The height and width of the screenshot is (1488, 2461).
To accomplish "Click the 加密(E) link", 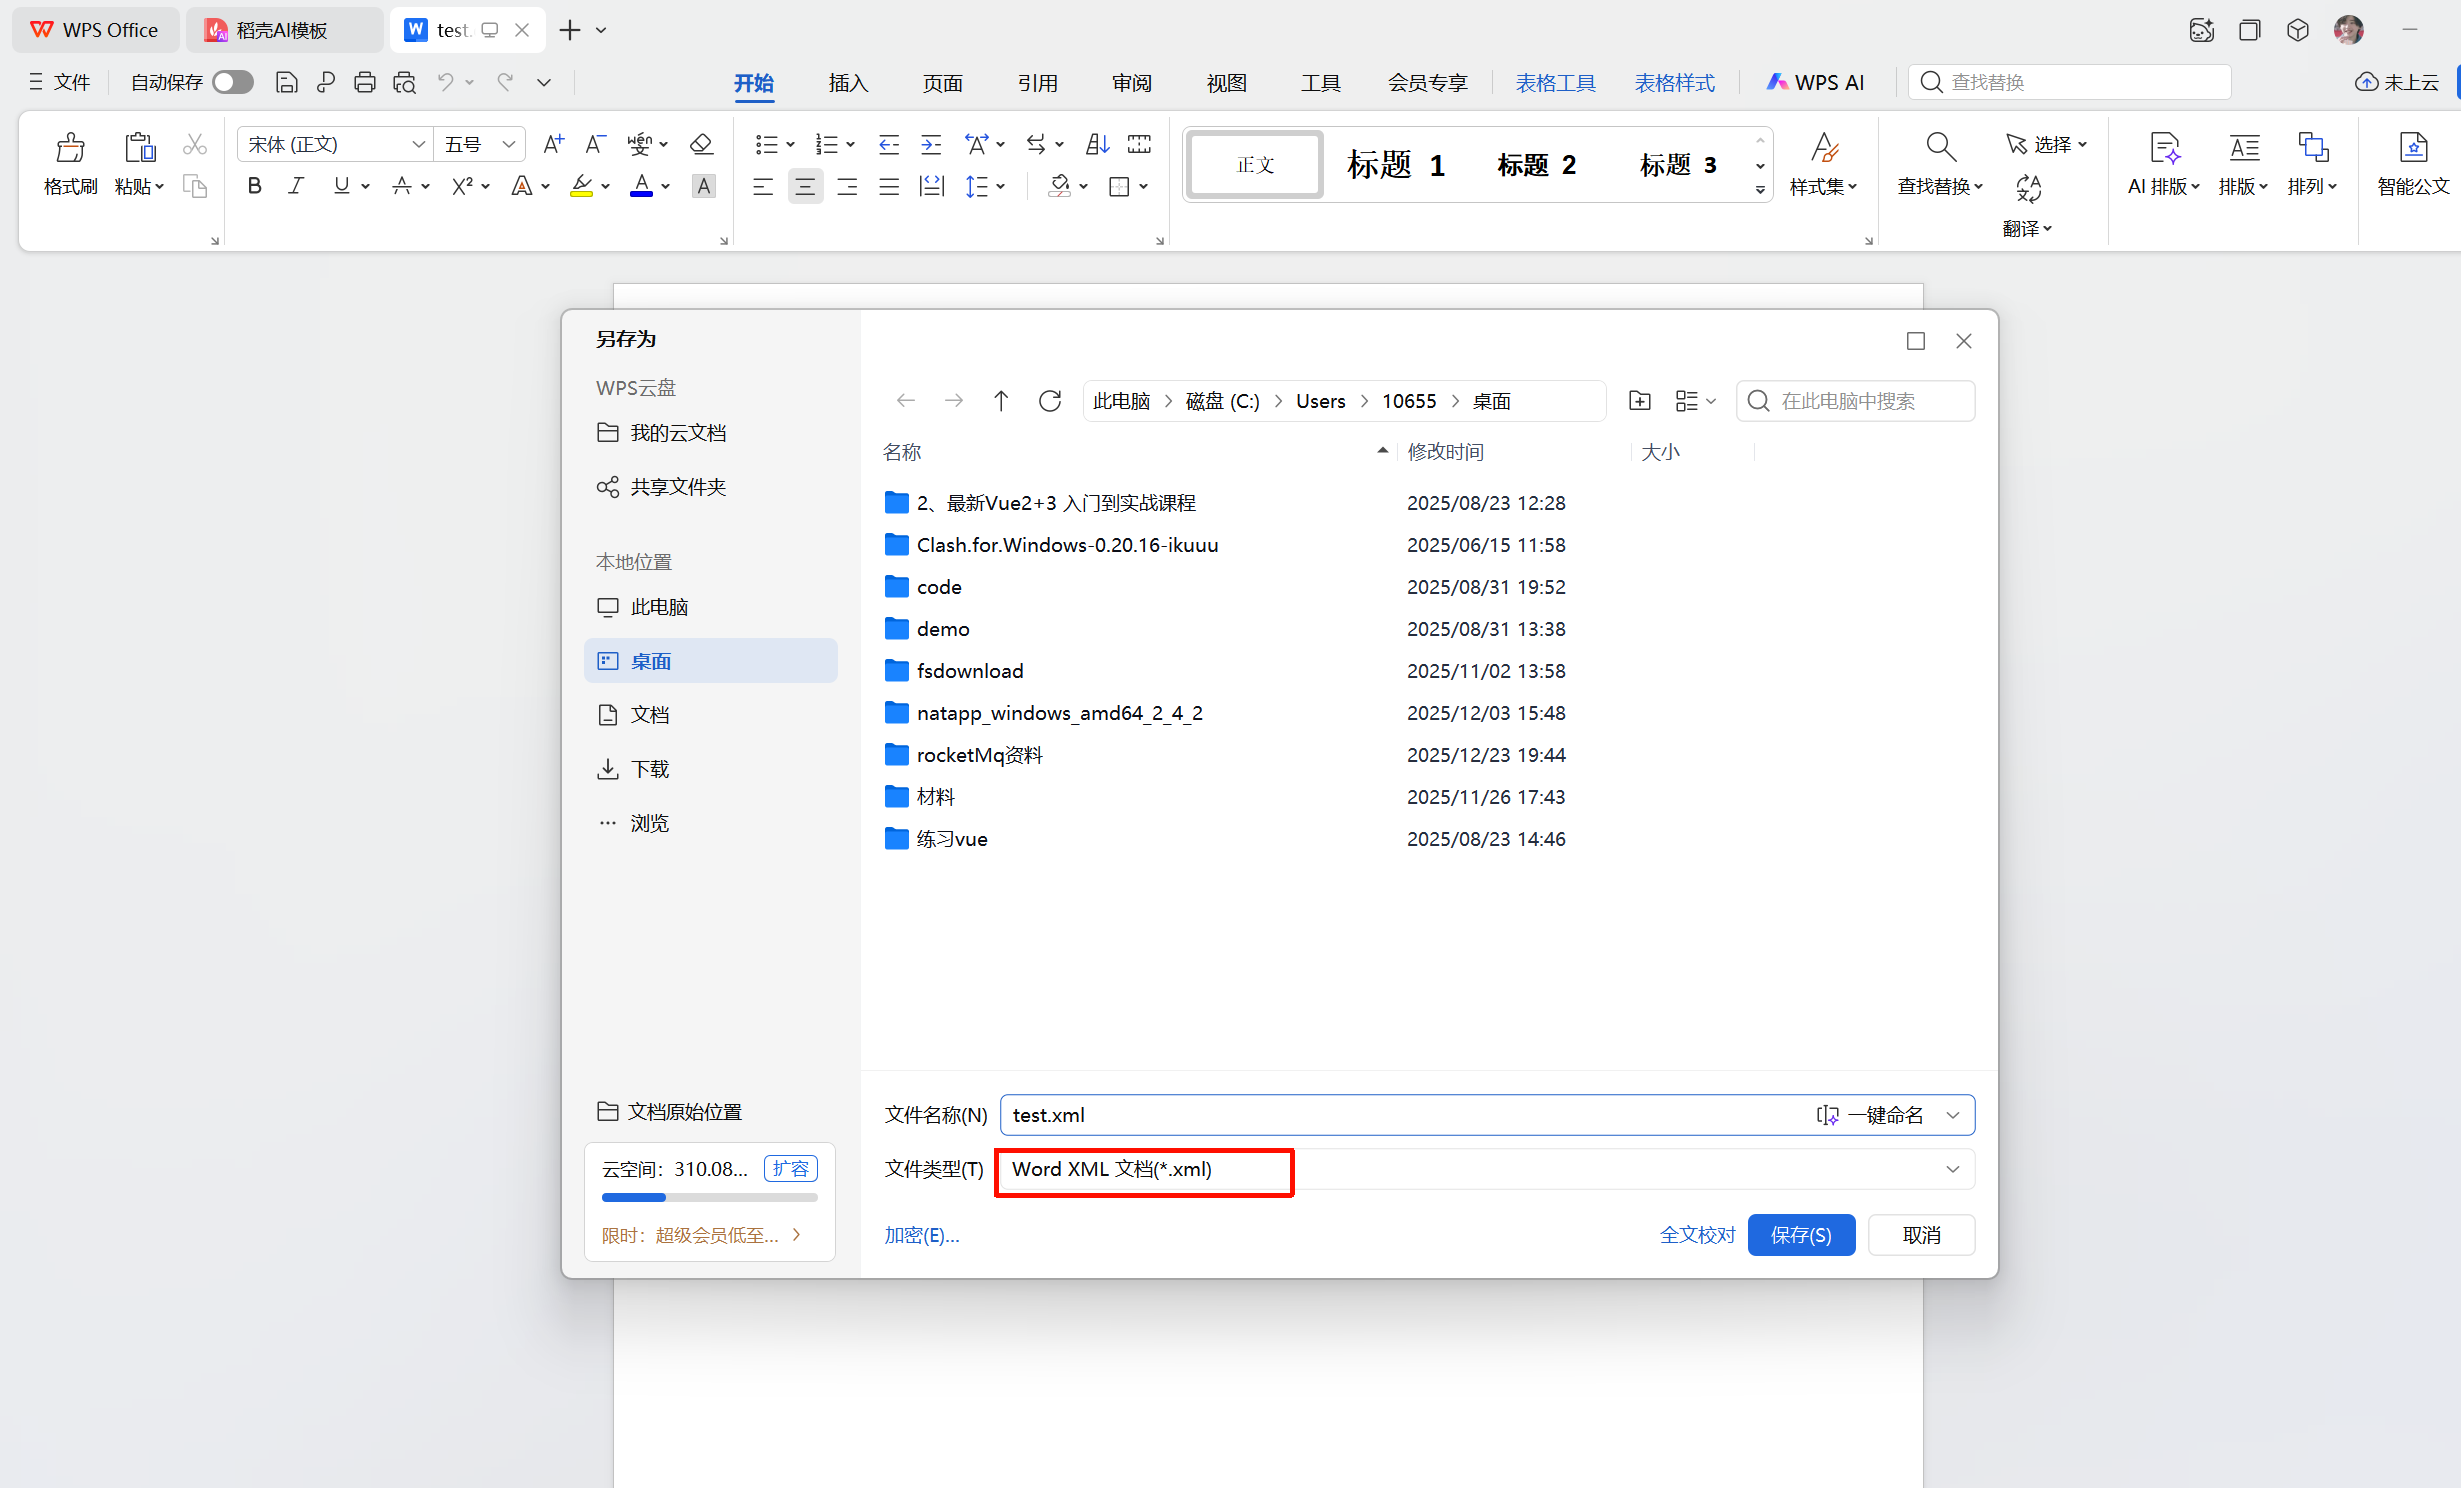I will coord(921,1235).
